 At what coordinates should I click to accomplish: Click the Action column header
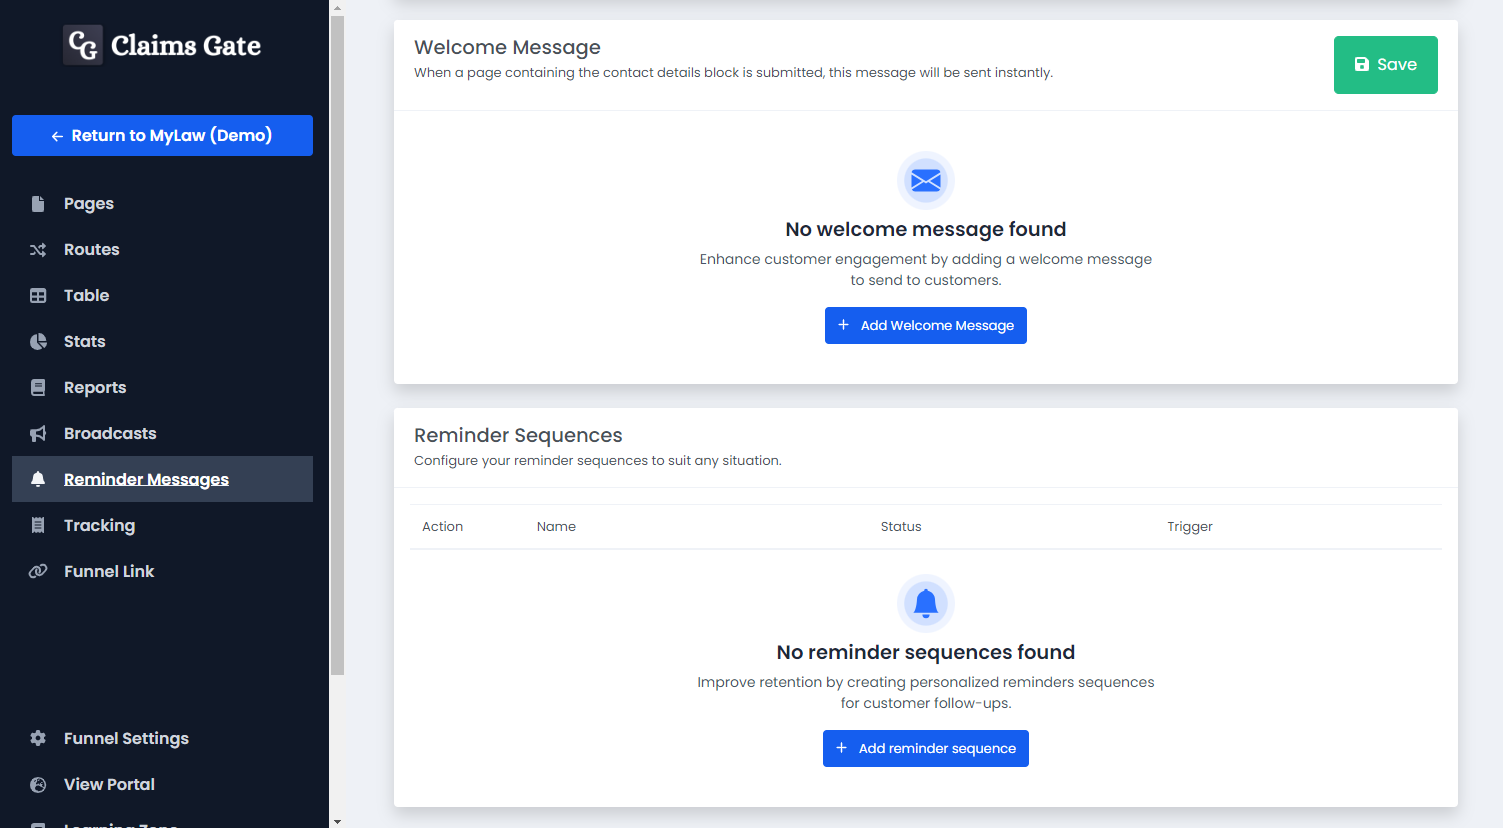tap(442, 526)
